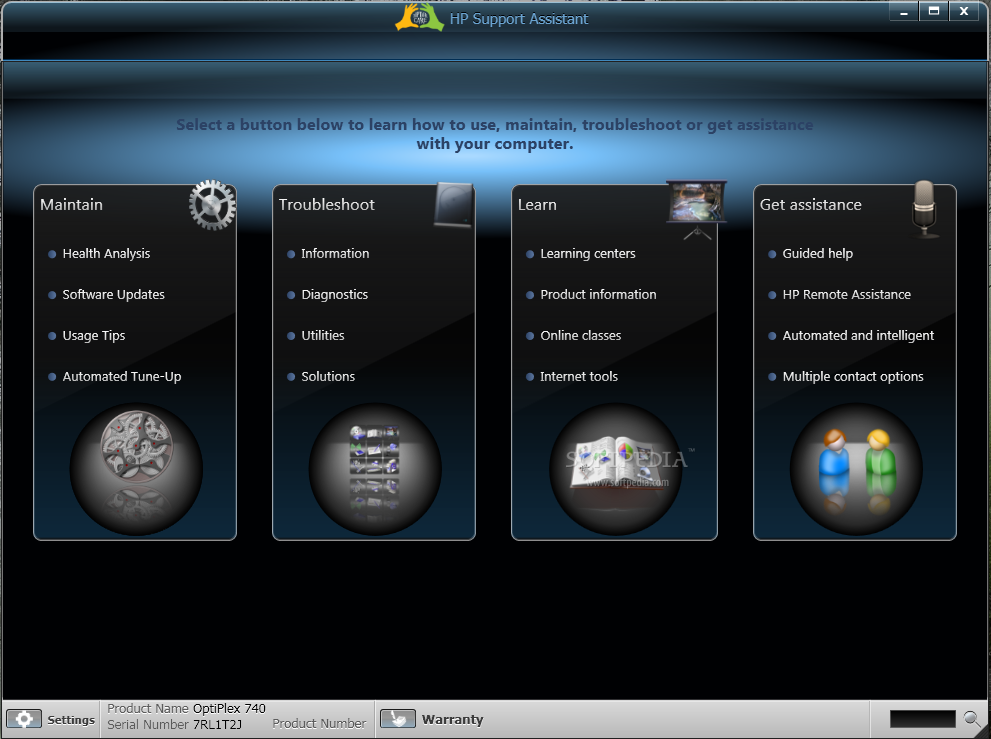The width and height of the screenshot is (991, 739).
Task: Run Diagnostics under Troubleshoot
Action: coord(334,295)
